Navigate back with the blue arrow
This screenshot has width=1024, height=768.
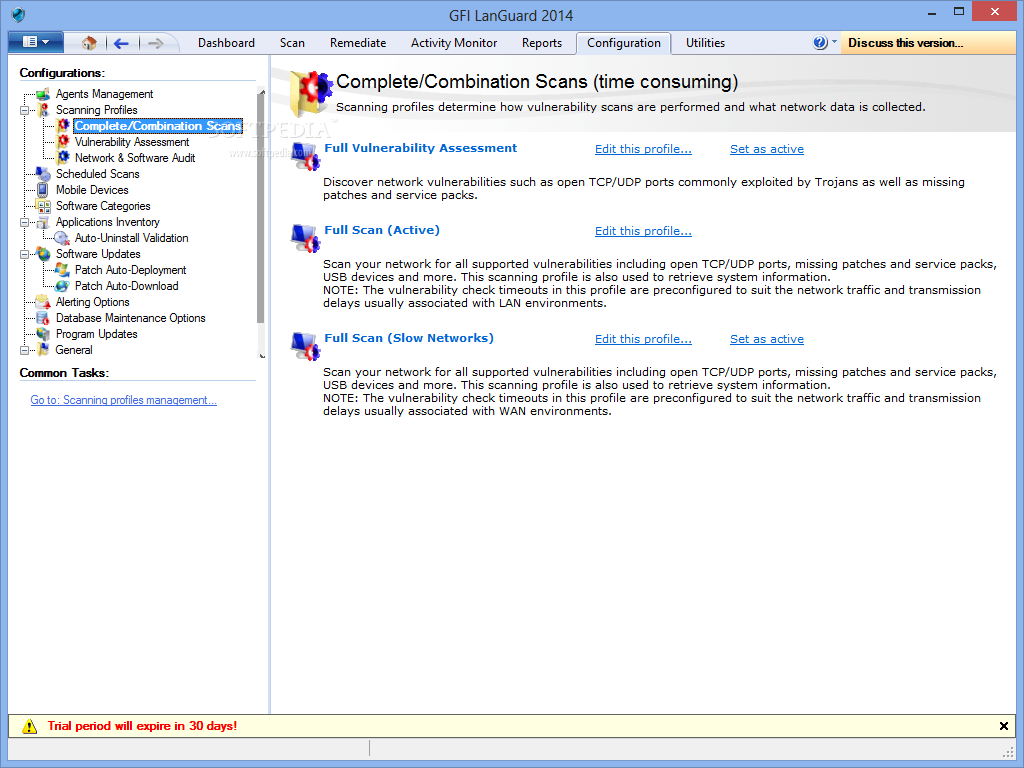(121, 44)
